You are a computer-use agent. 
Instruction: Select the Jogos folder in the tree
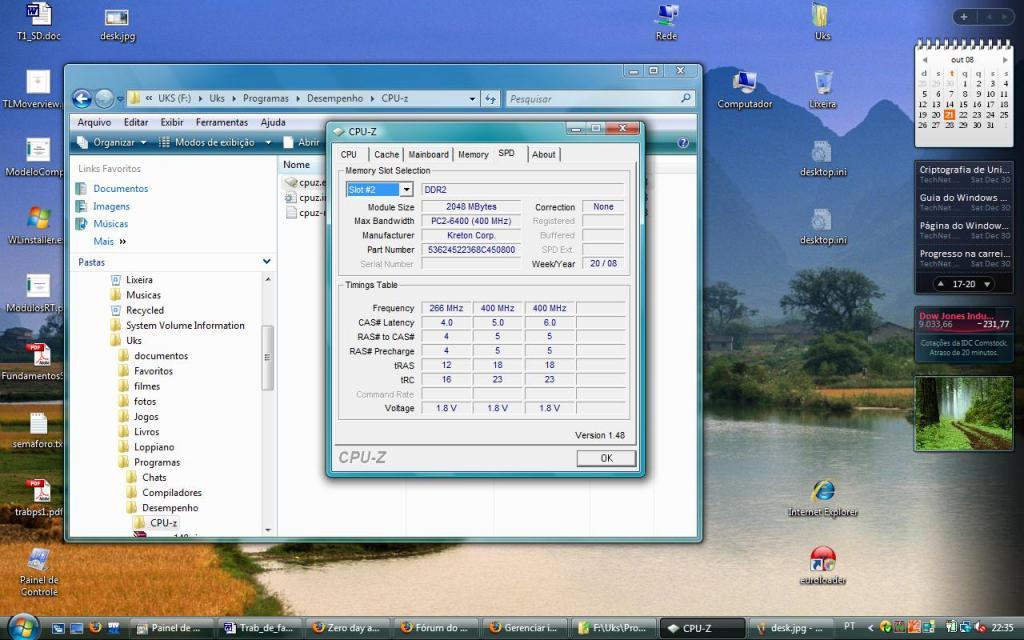tap(146, 417)
